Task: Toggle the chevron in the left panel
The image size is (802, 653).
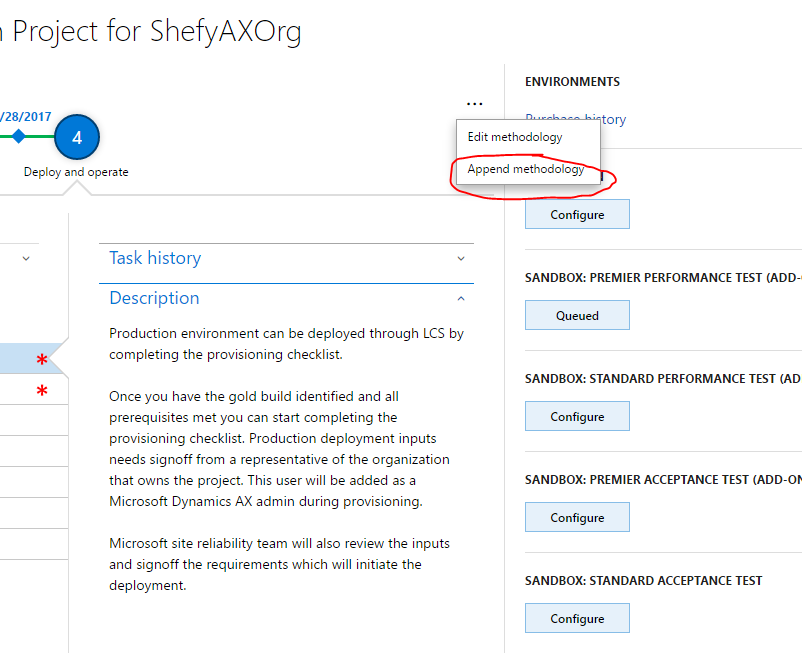Action: click(26, 258)
